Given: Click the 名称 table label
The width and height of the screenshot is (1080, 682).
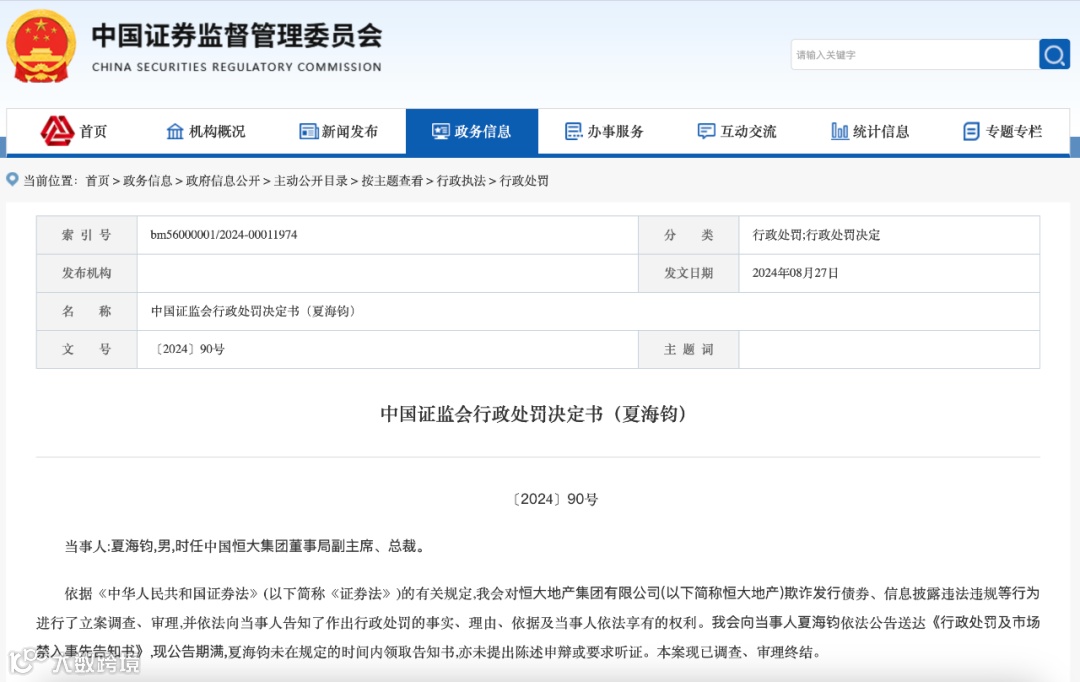Looking at the screenshot, I should [86, 311].
